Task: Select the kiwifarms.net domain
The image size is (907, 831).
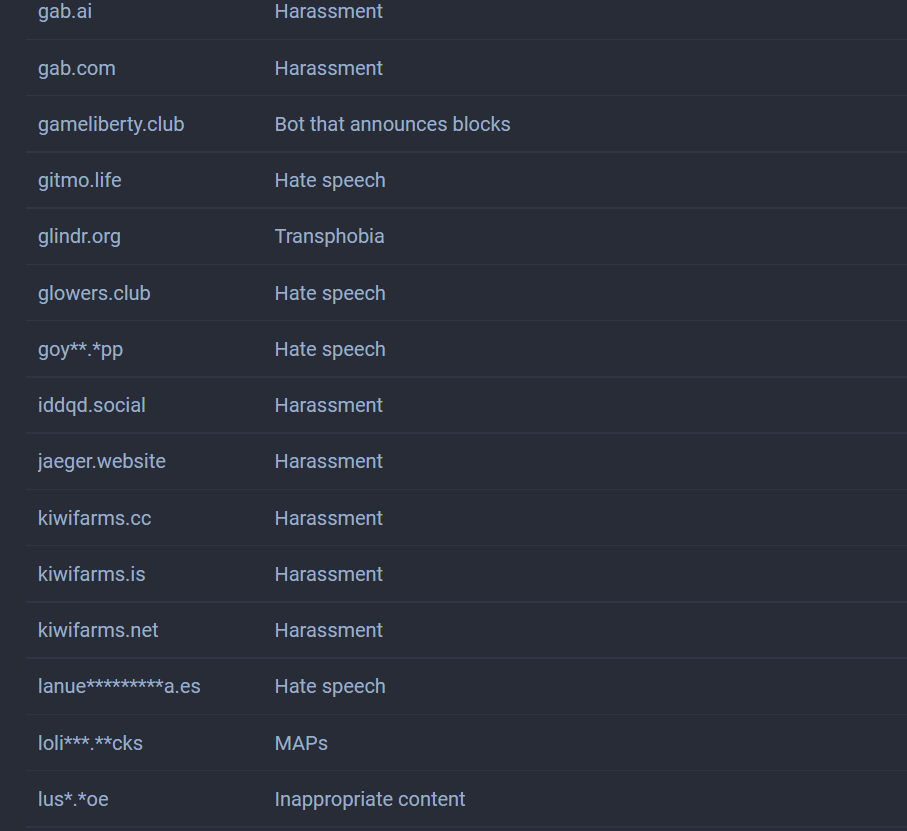Action: [x=98, y=630]
